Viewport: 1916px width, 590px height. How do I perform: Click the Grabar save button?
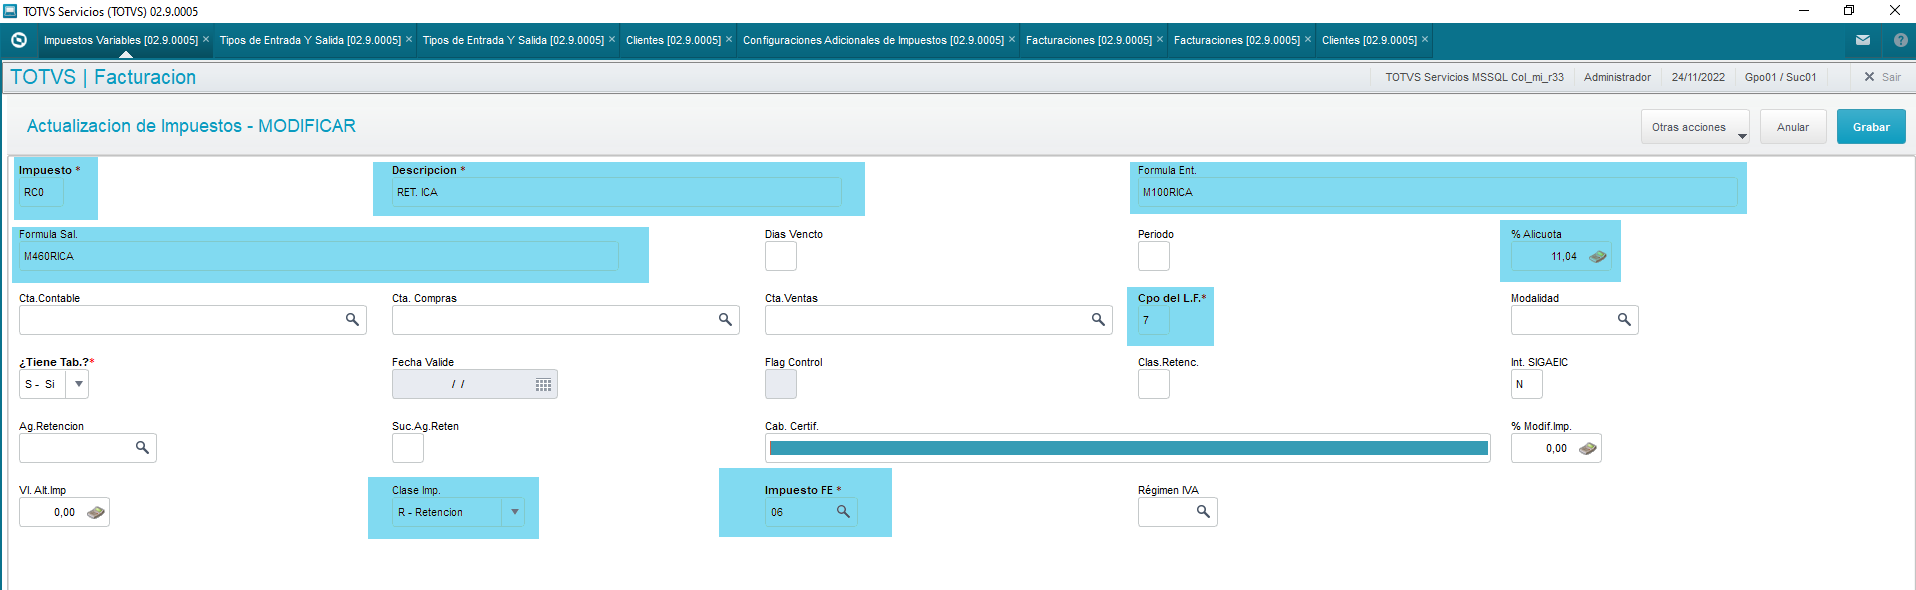coord(1871,127)
